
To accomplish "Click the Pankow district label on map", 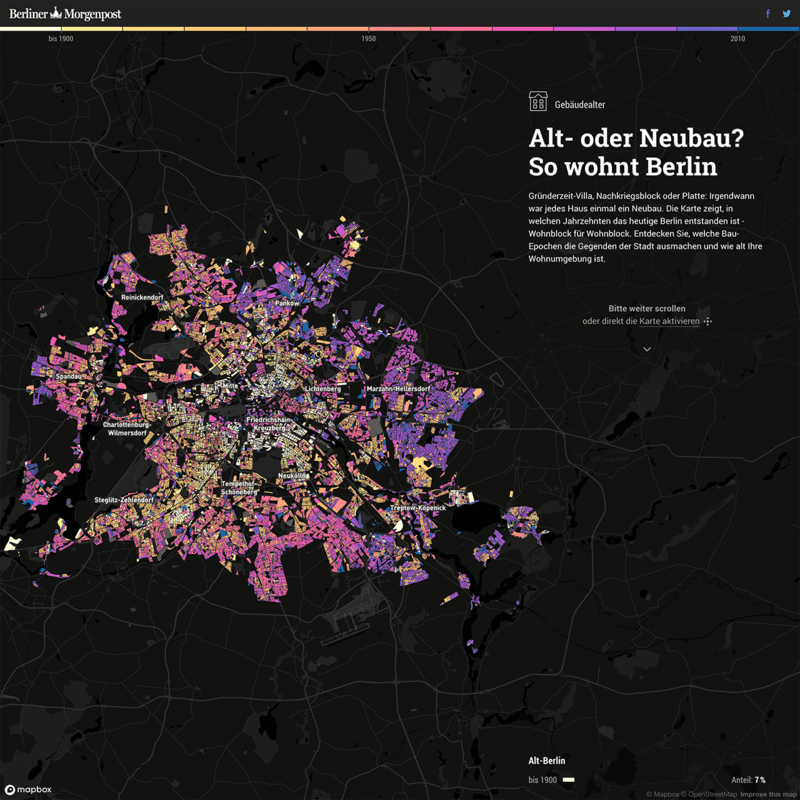I will [x=287, y=303].
